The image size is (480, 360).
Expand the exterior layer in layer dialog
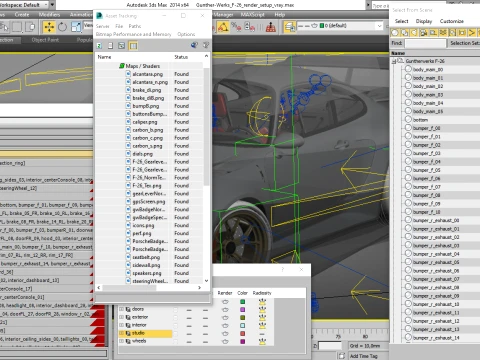122,317
